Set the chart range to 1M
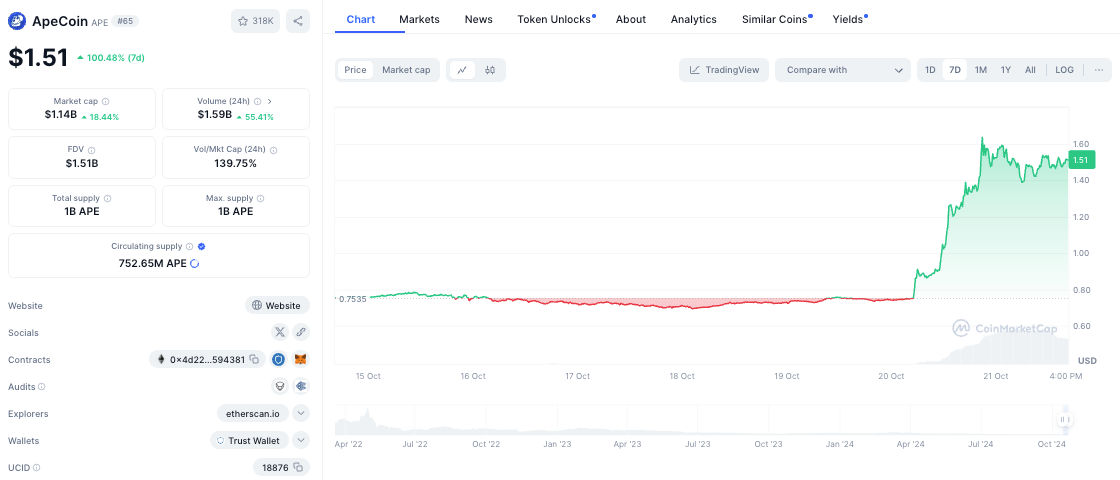The width and height of the screenshot is (1120, 480). [981, 70]
